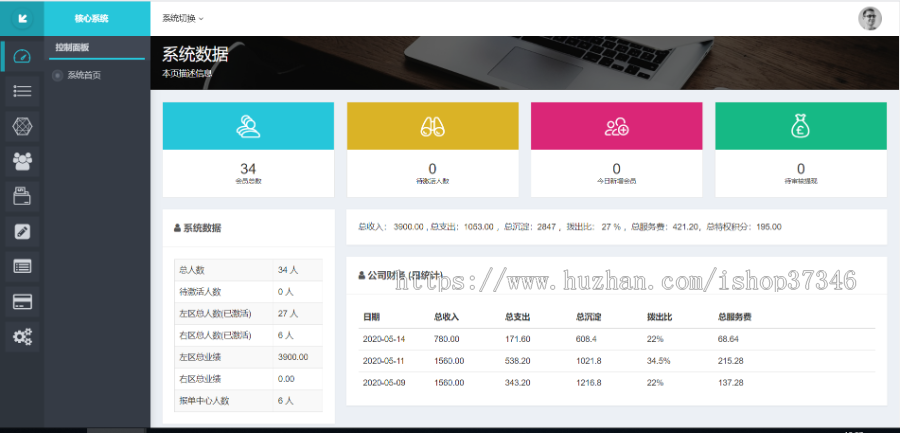This screenshot has height=433, width=900.
Task: Click the 2020-05-11 date cell
Action: [384, 361]
